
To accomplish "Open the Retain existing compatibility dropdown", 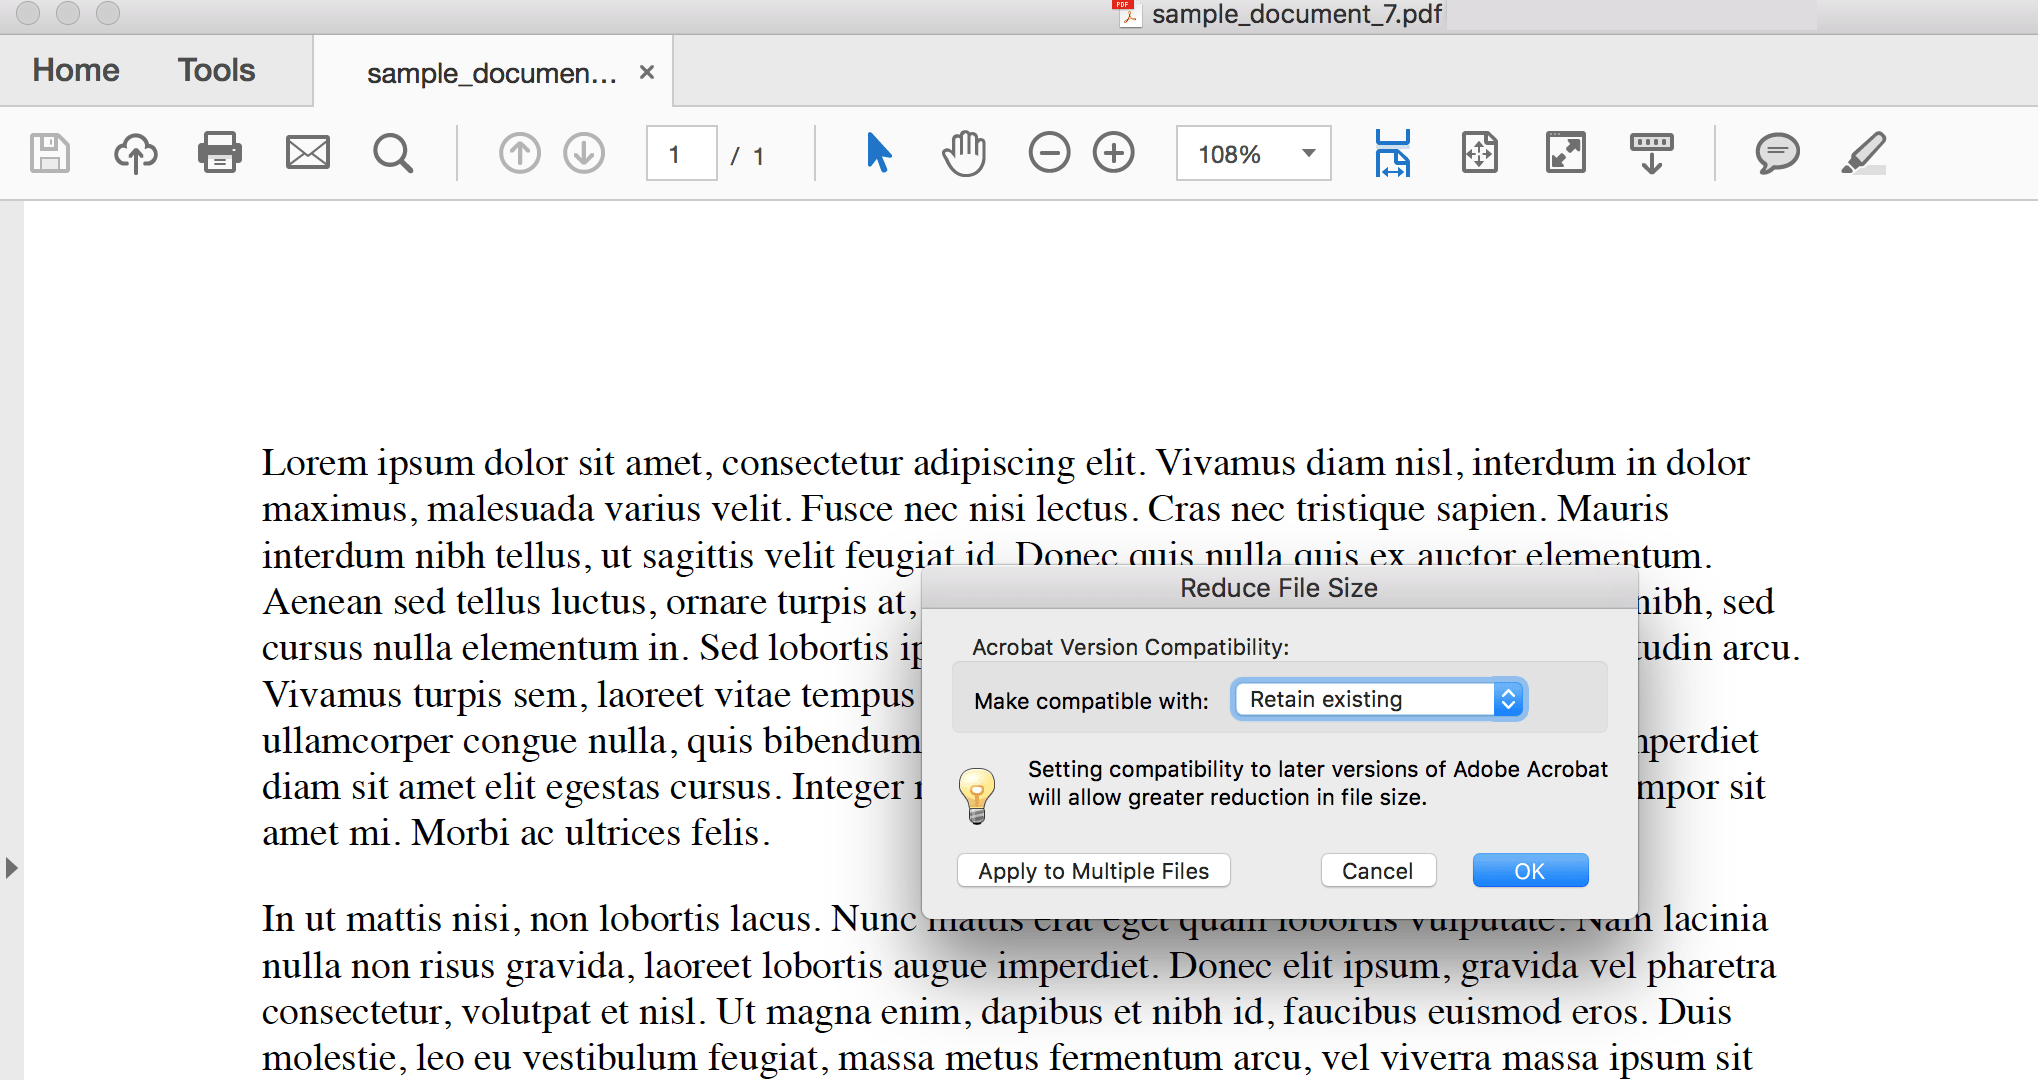I will click(x=1379, y=700).
